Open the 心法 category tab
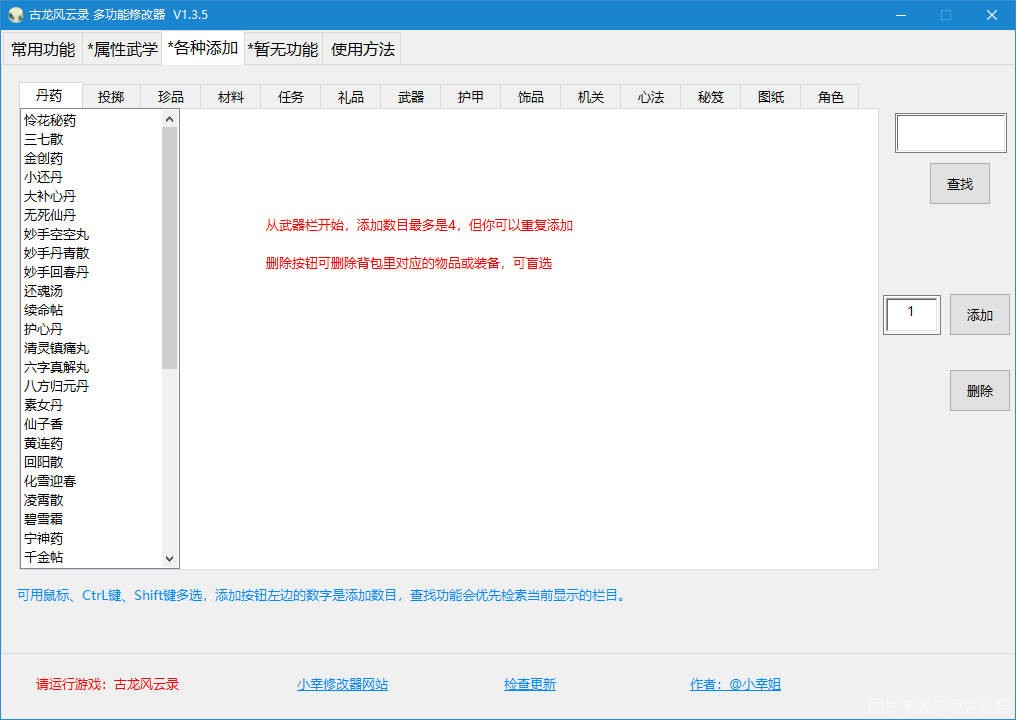The image size is (1016, 720). pos(650,96)
